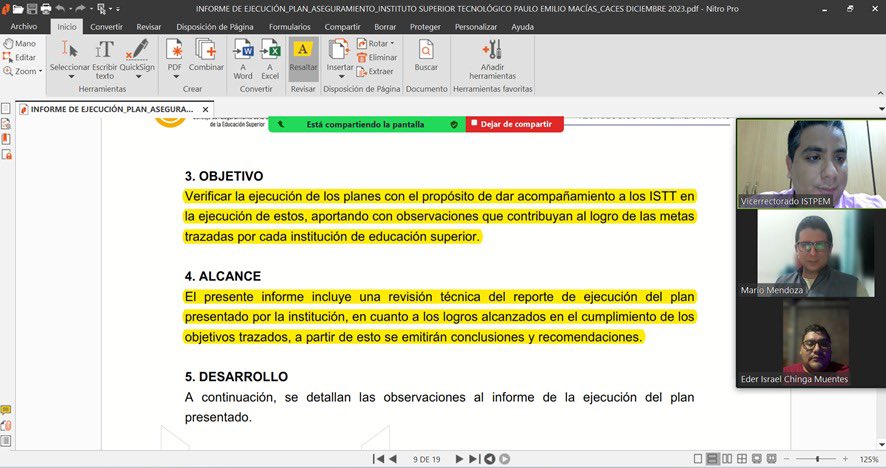This screenshot has width=886, height=468.
Task: Close the INFORME DE EJECUCIÓN document tab
Action: pos(206,109)
